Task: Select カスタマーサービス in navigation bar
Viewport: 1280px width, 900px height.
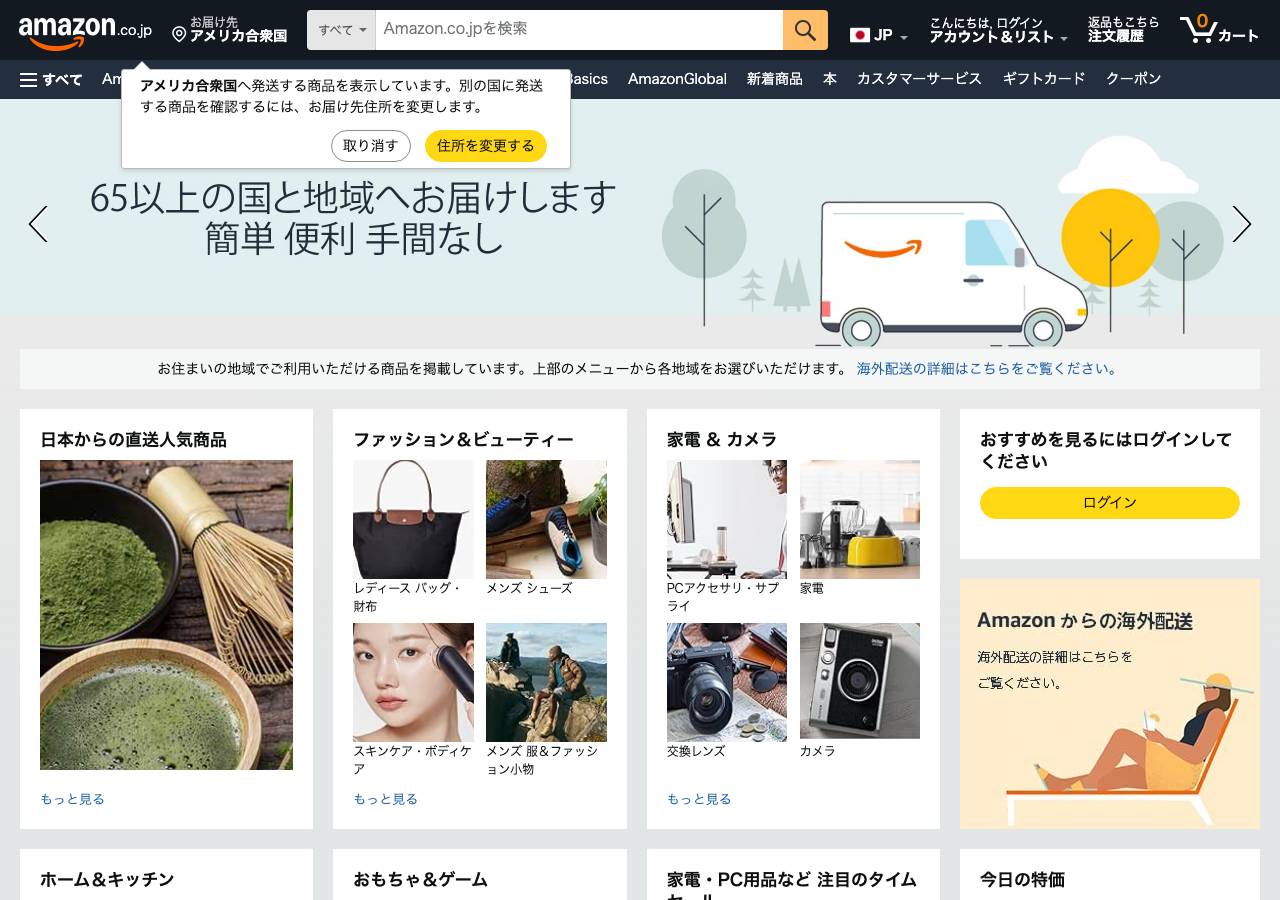Action: point(919,79)
